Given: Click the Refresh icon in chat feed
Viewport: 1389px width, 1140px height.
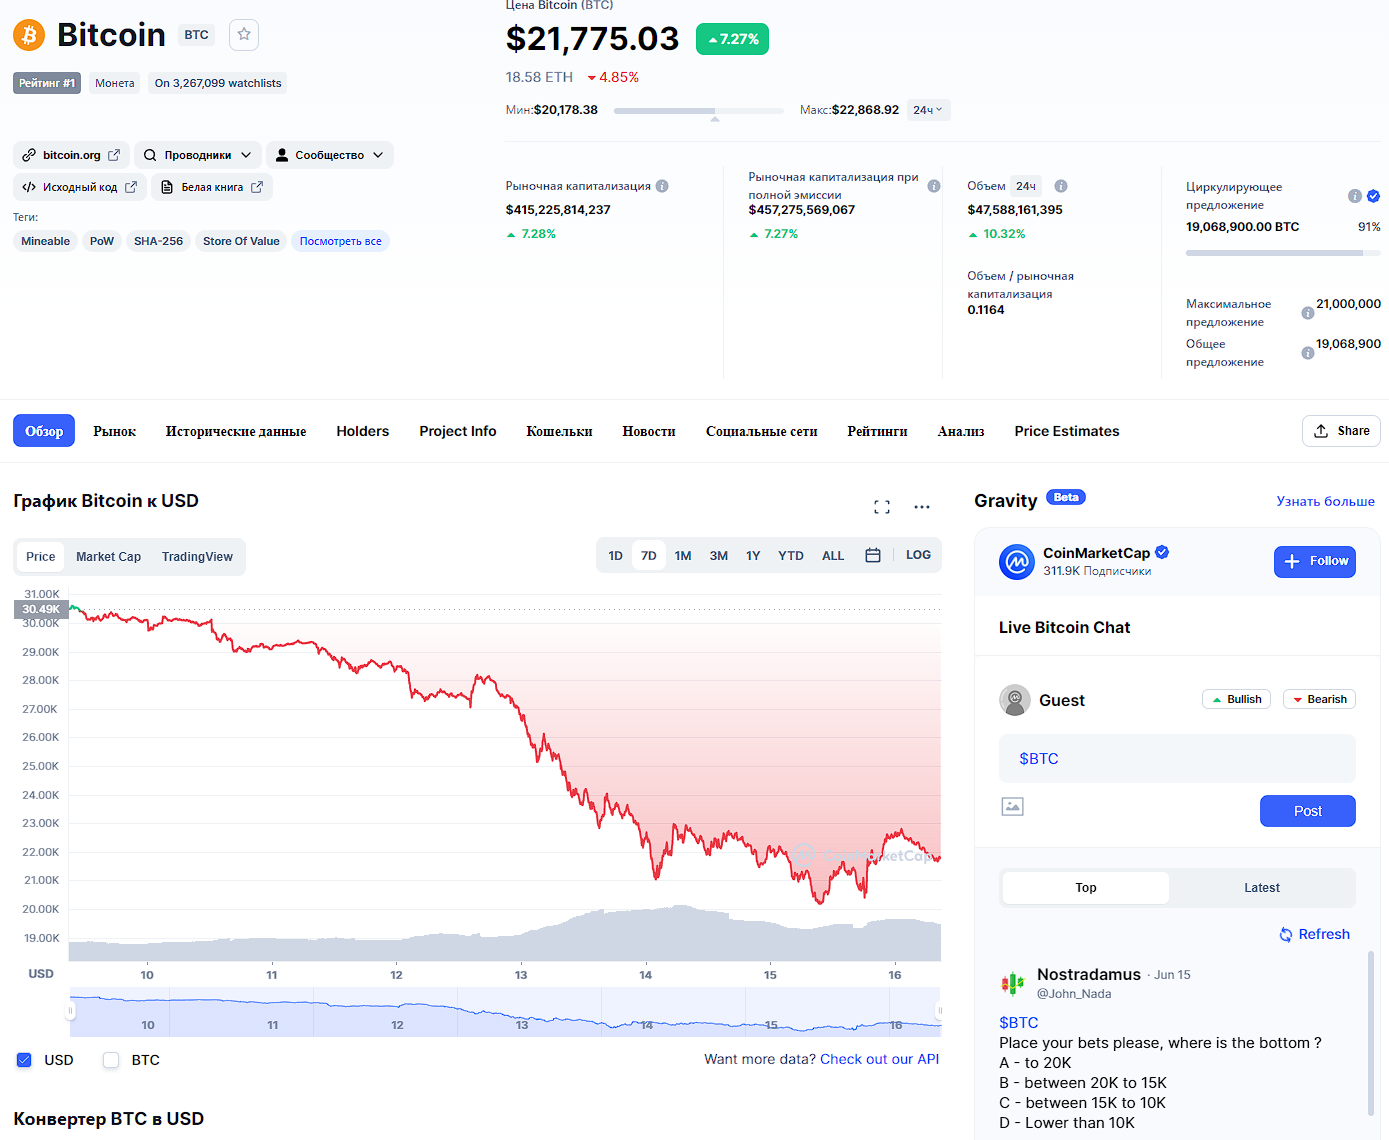Looking at the screenshot, I should point(1286,934).
